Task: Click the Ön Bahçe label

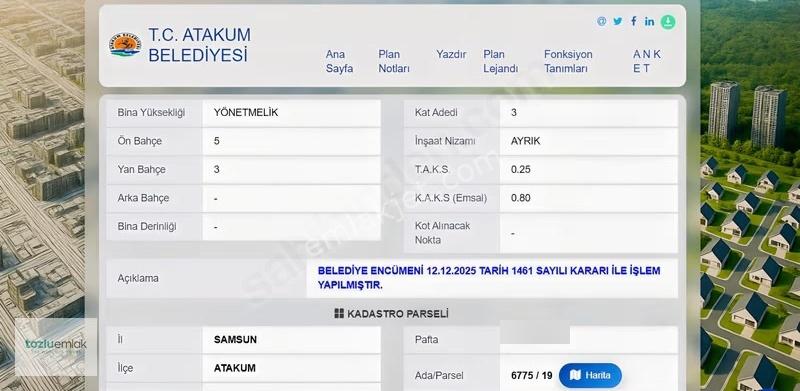Action: pos(139,141)
